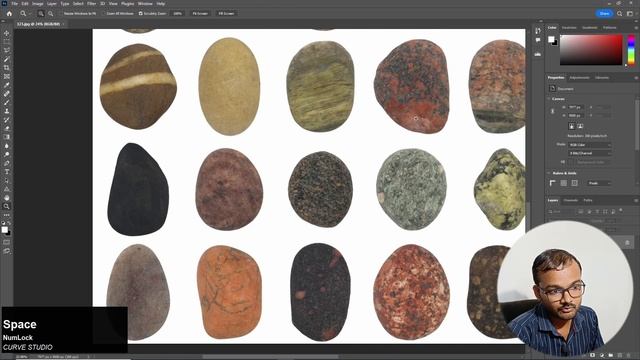Open the Help menu
This screenshot has width=640, height=360.
click(161, 4)
